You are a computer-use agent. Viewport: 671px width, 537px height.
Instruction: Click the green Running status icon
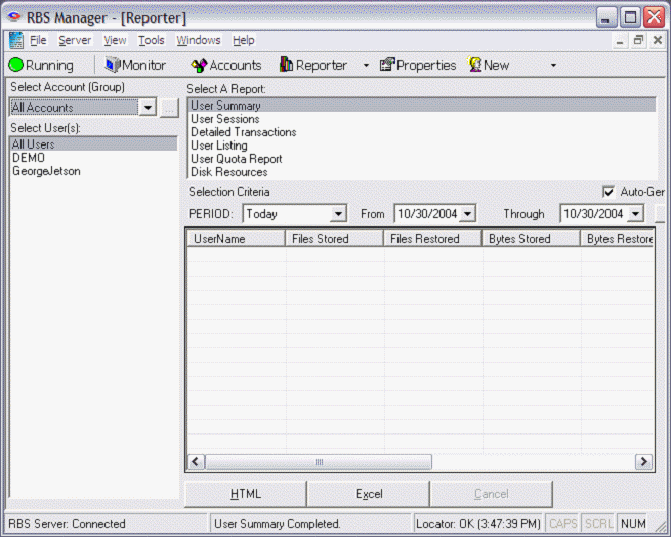(x=16, y=65)
